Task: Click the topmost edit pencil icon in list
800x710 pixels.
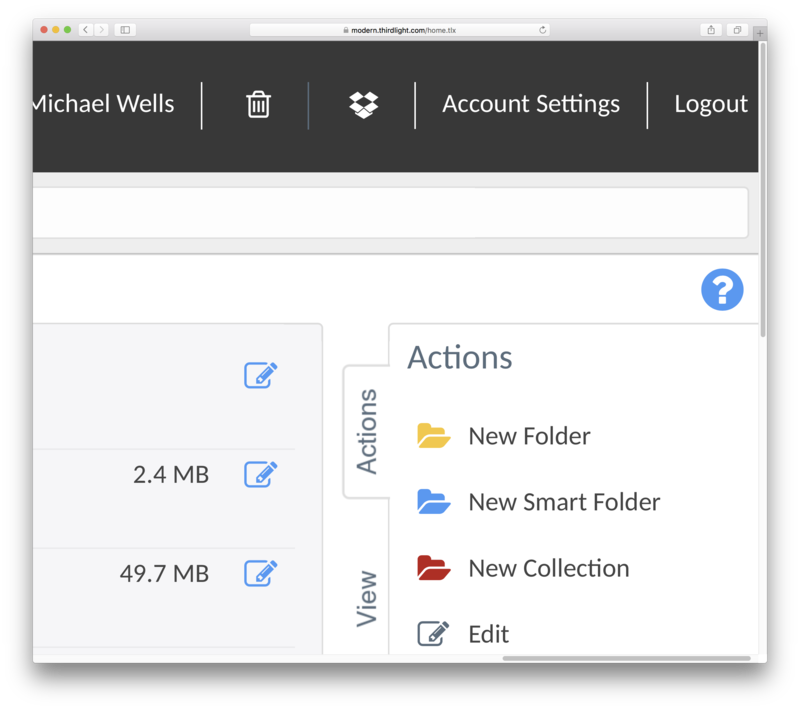Action: tap(261, 375)
